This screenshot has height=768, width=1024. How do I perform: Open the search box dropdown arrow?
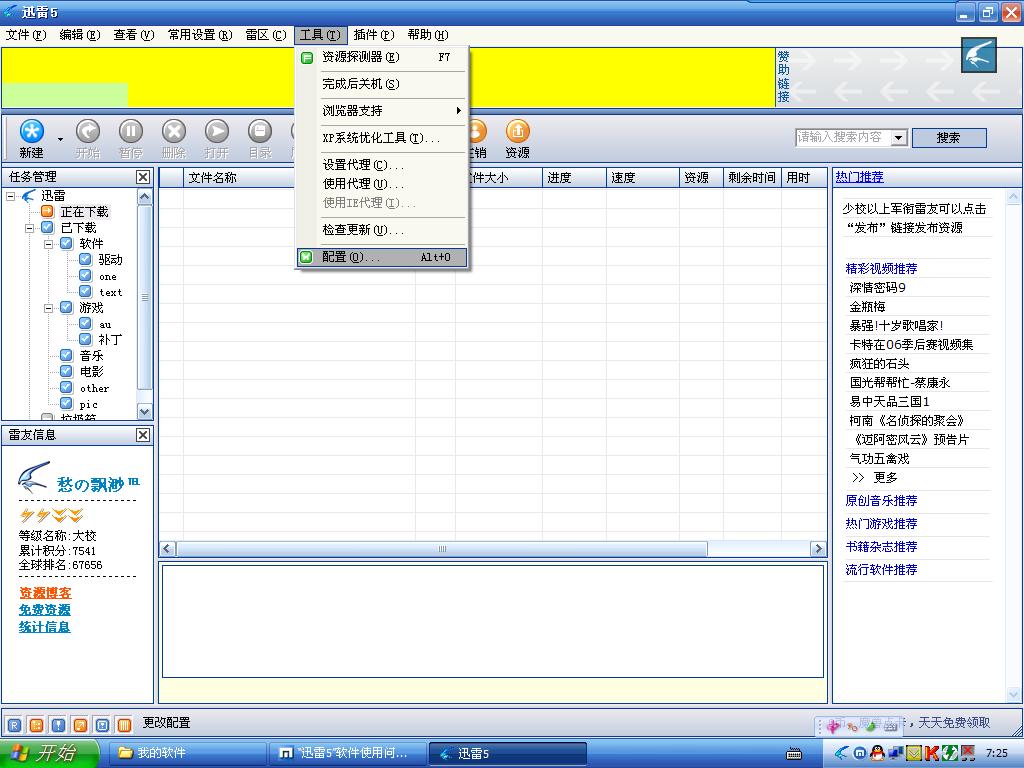[x=899, y=138]
